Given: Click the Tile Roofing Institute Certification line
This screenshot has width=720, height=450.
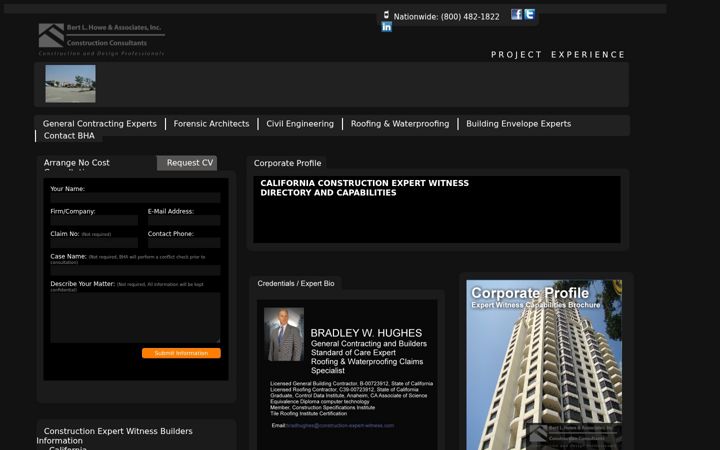Looking at the screenshot, I should (308, 413).
